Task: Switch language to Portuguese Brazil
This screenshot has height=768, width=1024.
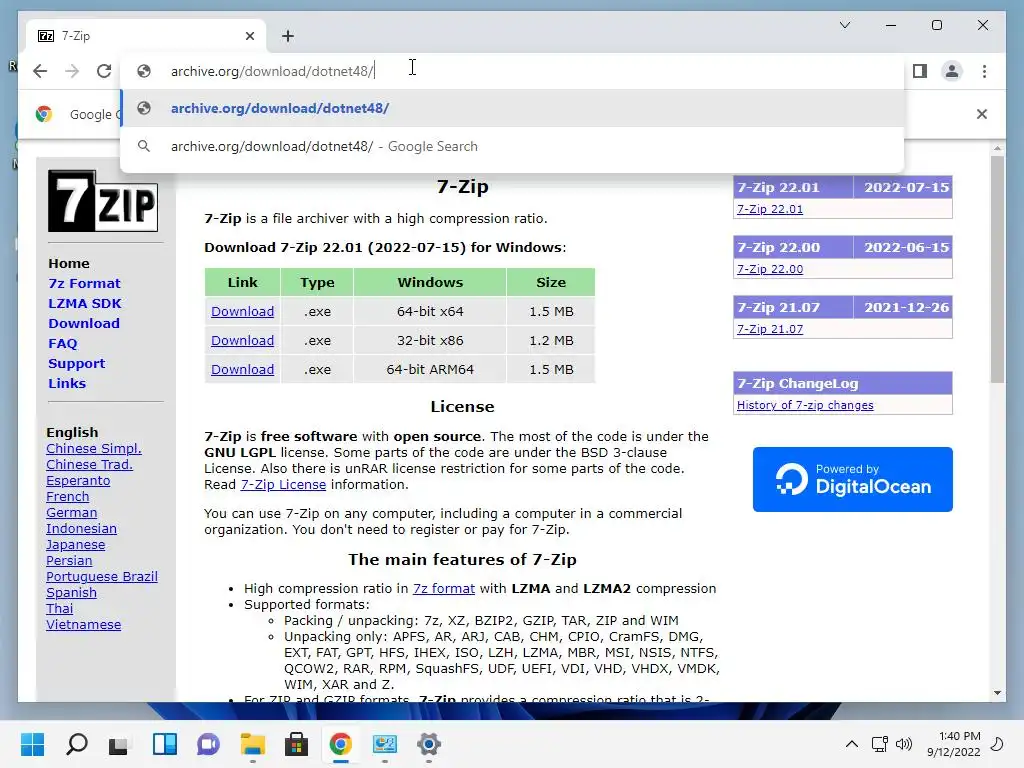Action: click(102, 577)
